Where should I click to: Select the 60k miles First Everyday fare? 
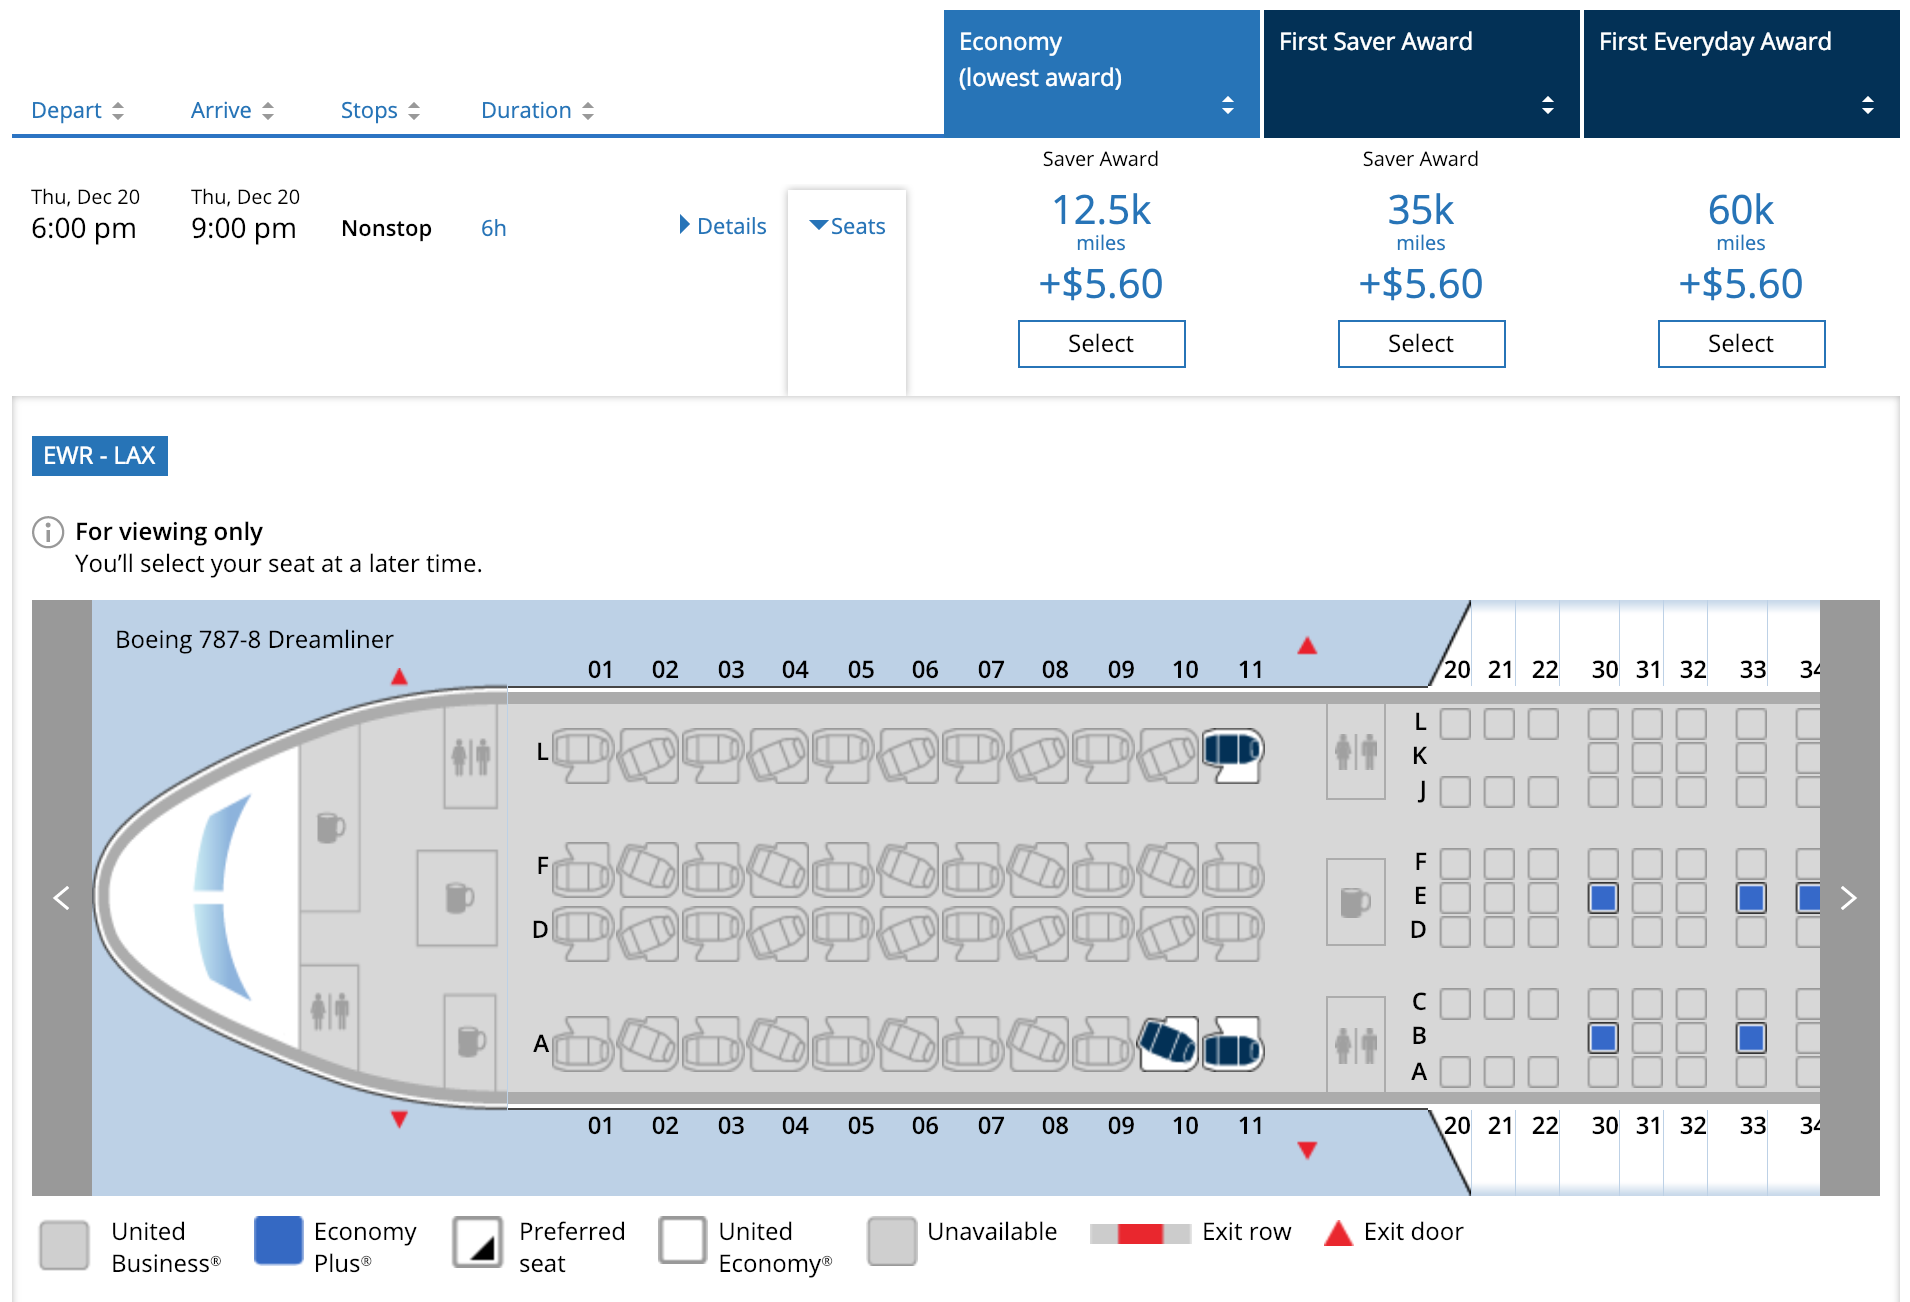pos(1741,344)
